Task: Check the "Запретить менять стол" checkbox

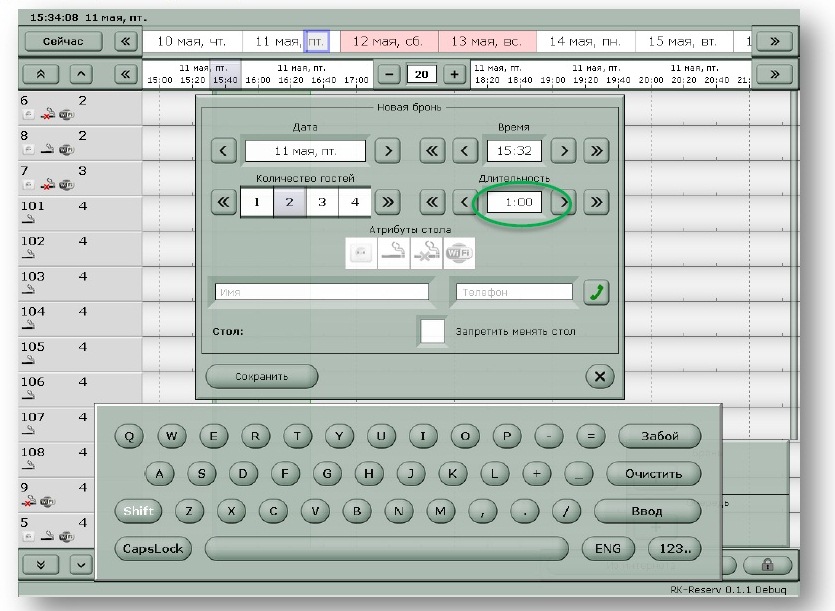Action: (433, 331)
